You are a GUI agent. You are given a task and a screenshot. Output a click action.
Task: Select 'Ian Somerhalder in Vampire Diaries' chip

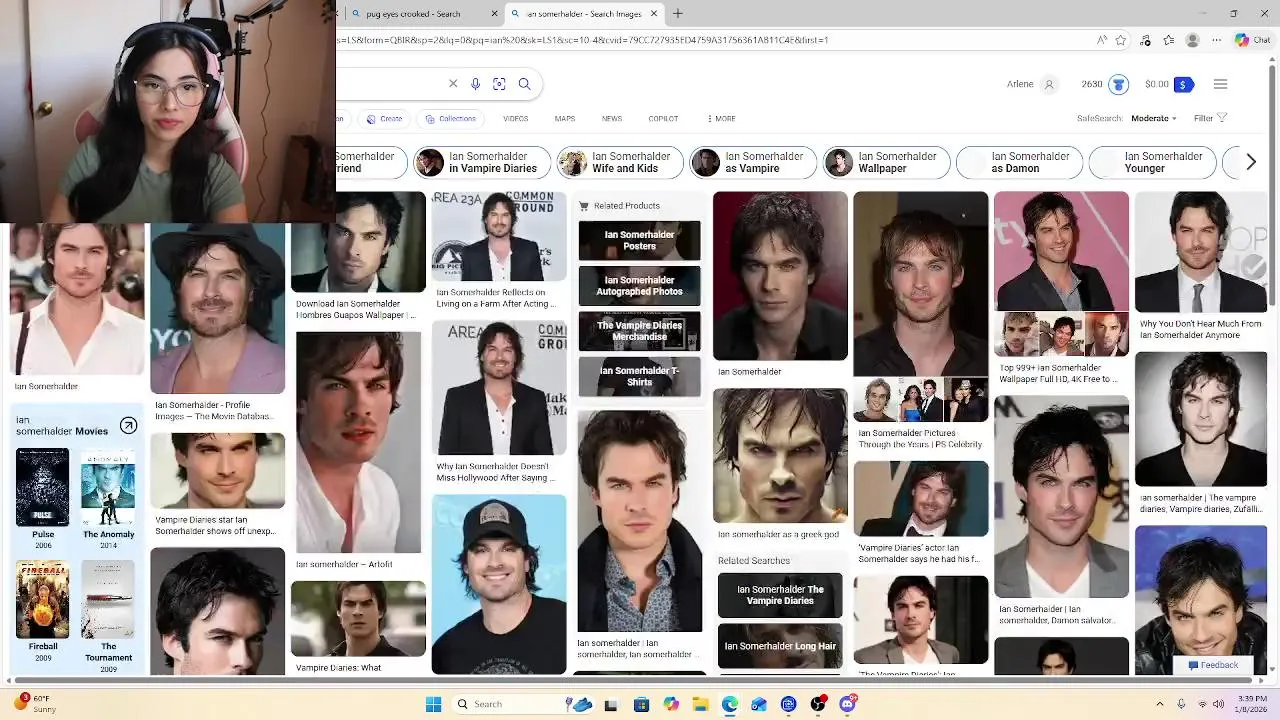(482, 162)
